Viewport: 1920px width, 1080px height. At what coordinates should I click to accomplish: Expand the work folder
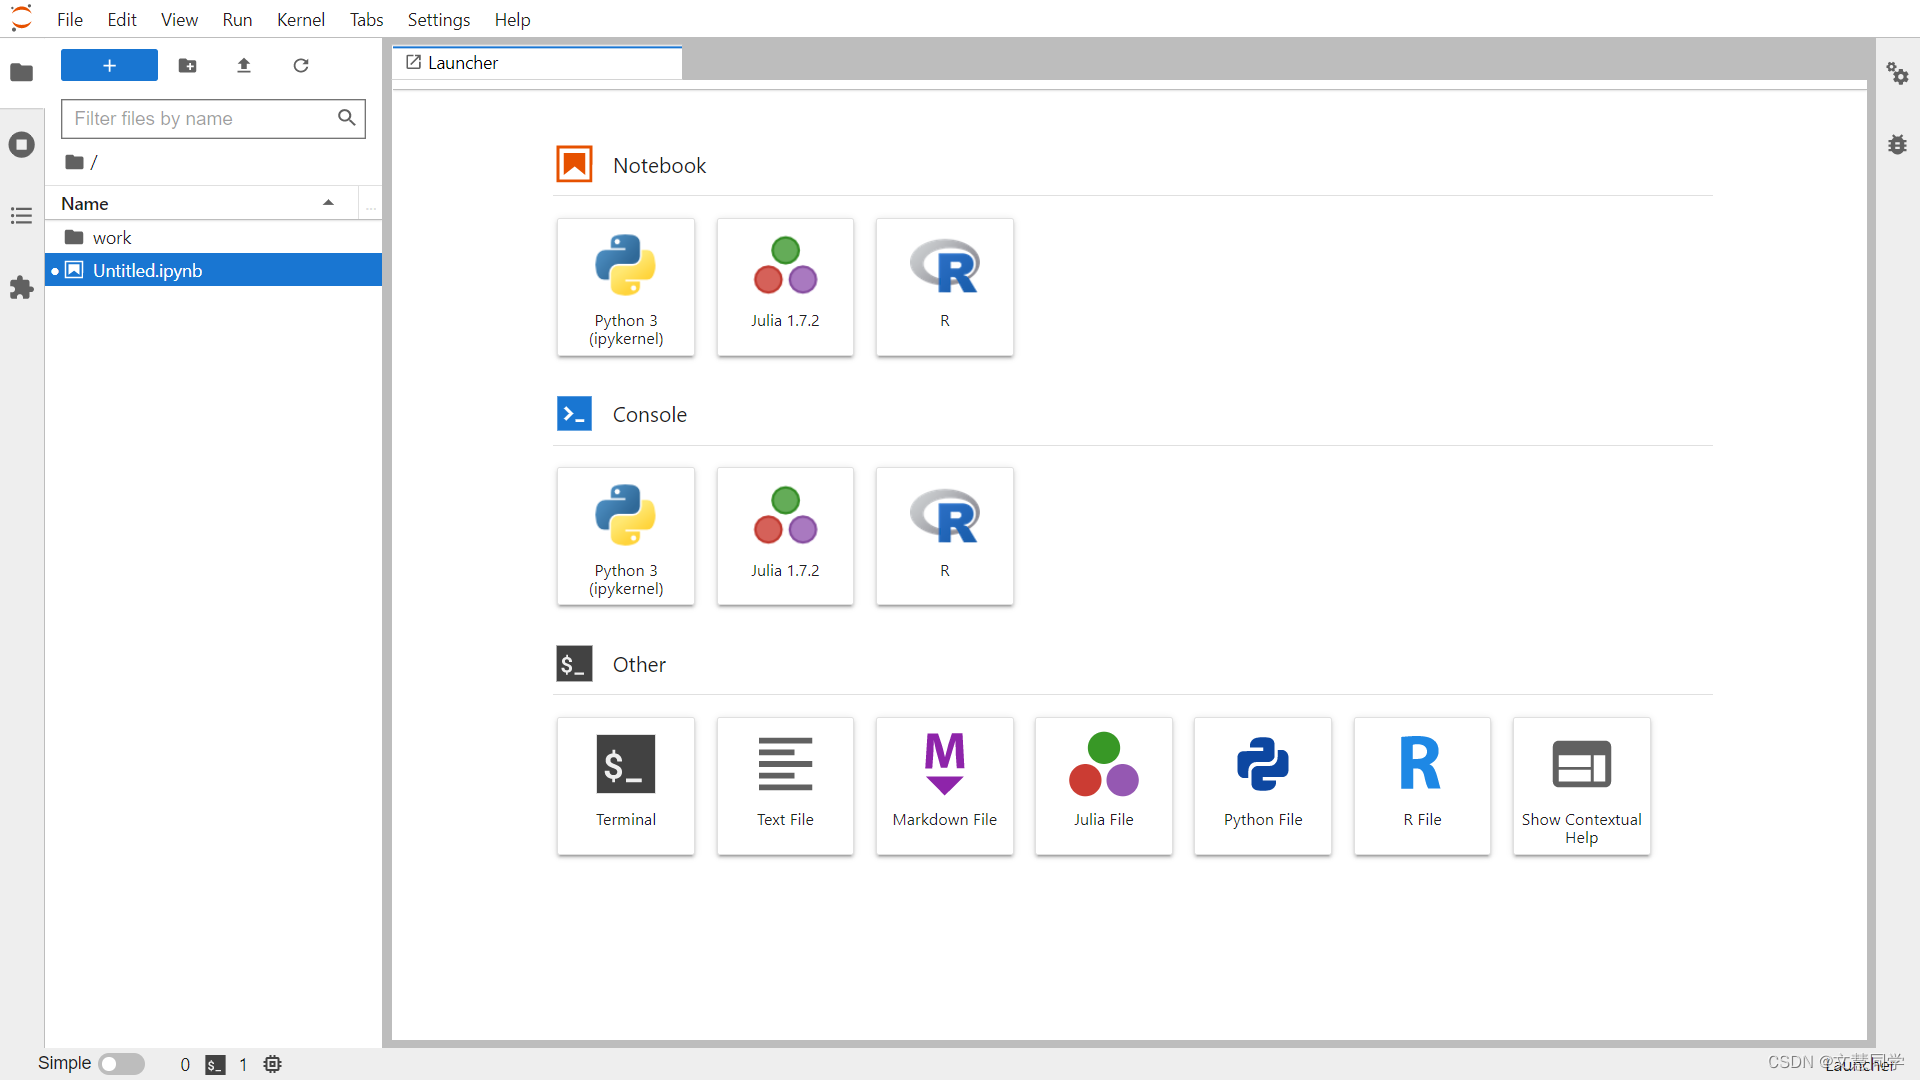[x=112, y=236]
